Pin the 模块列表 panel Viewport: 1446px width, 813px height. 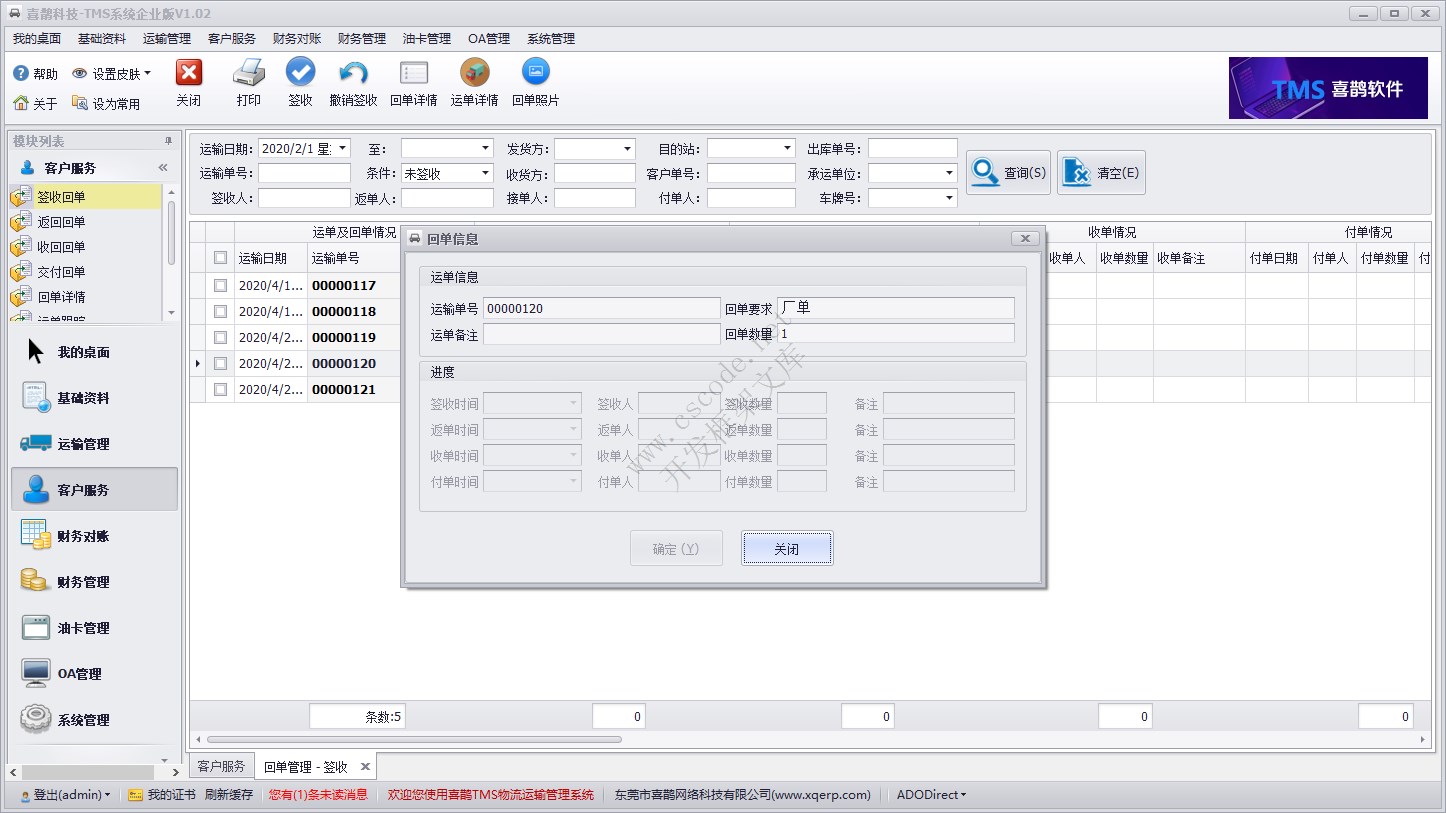point(168,141)
